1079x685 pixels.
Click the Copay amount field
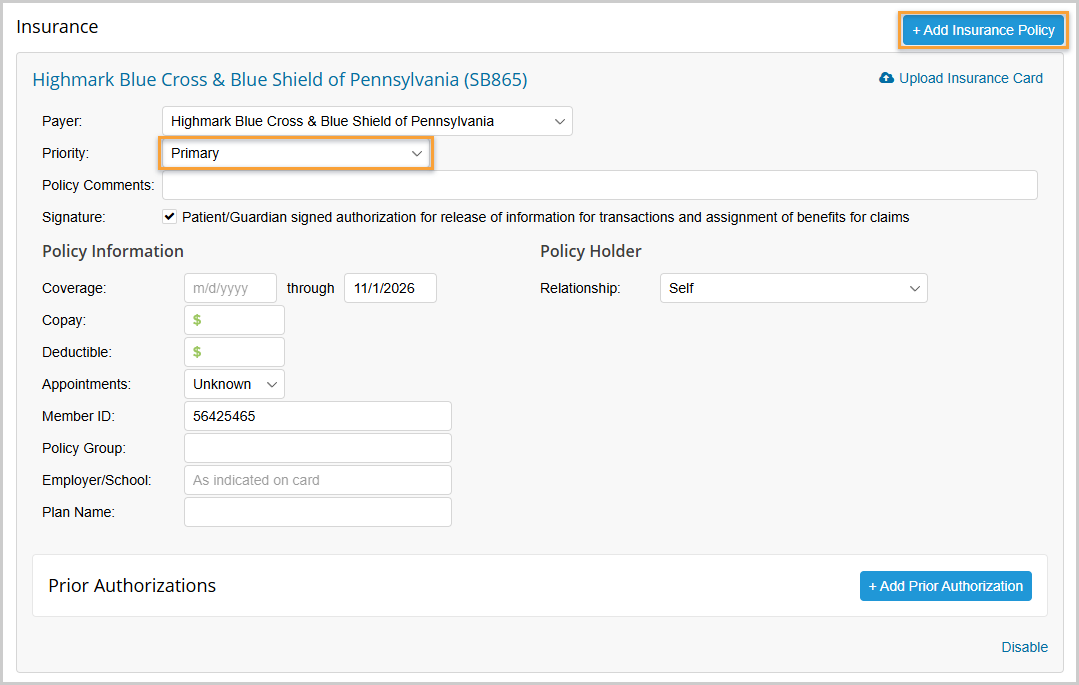234,320
